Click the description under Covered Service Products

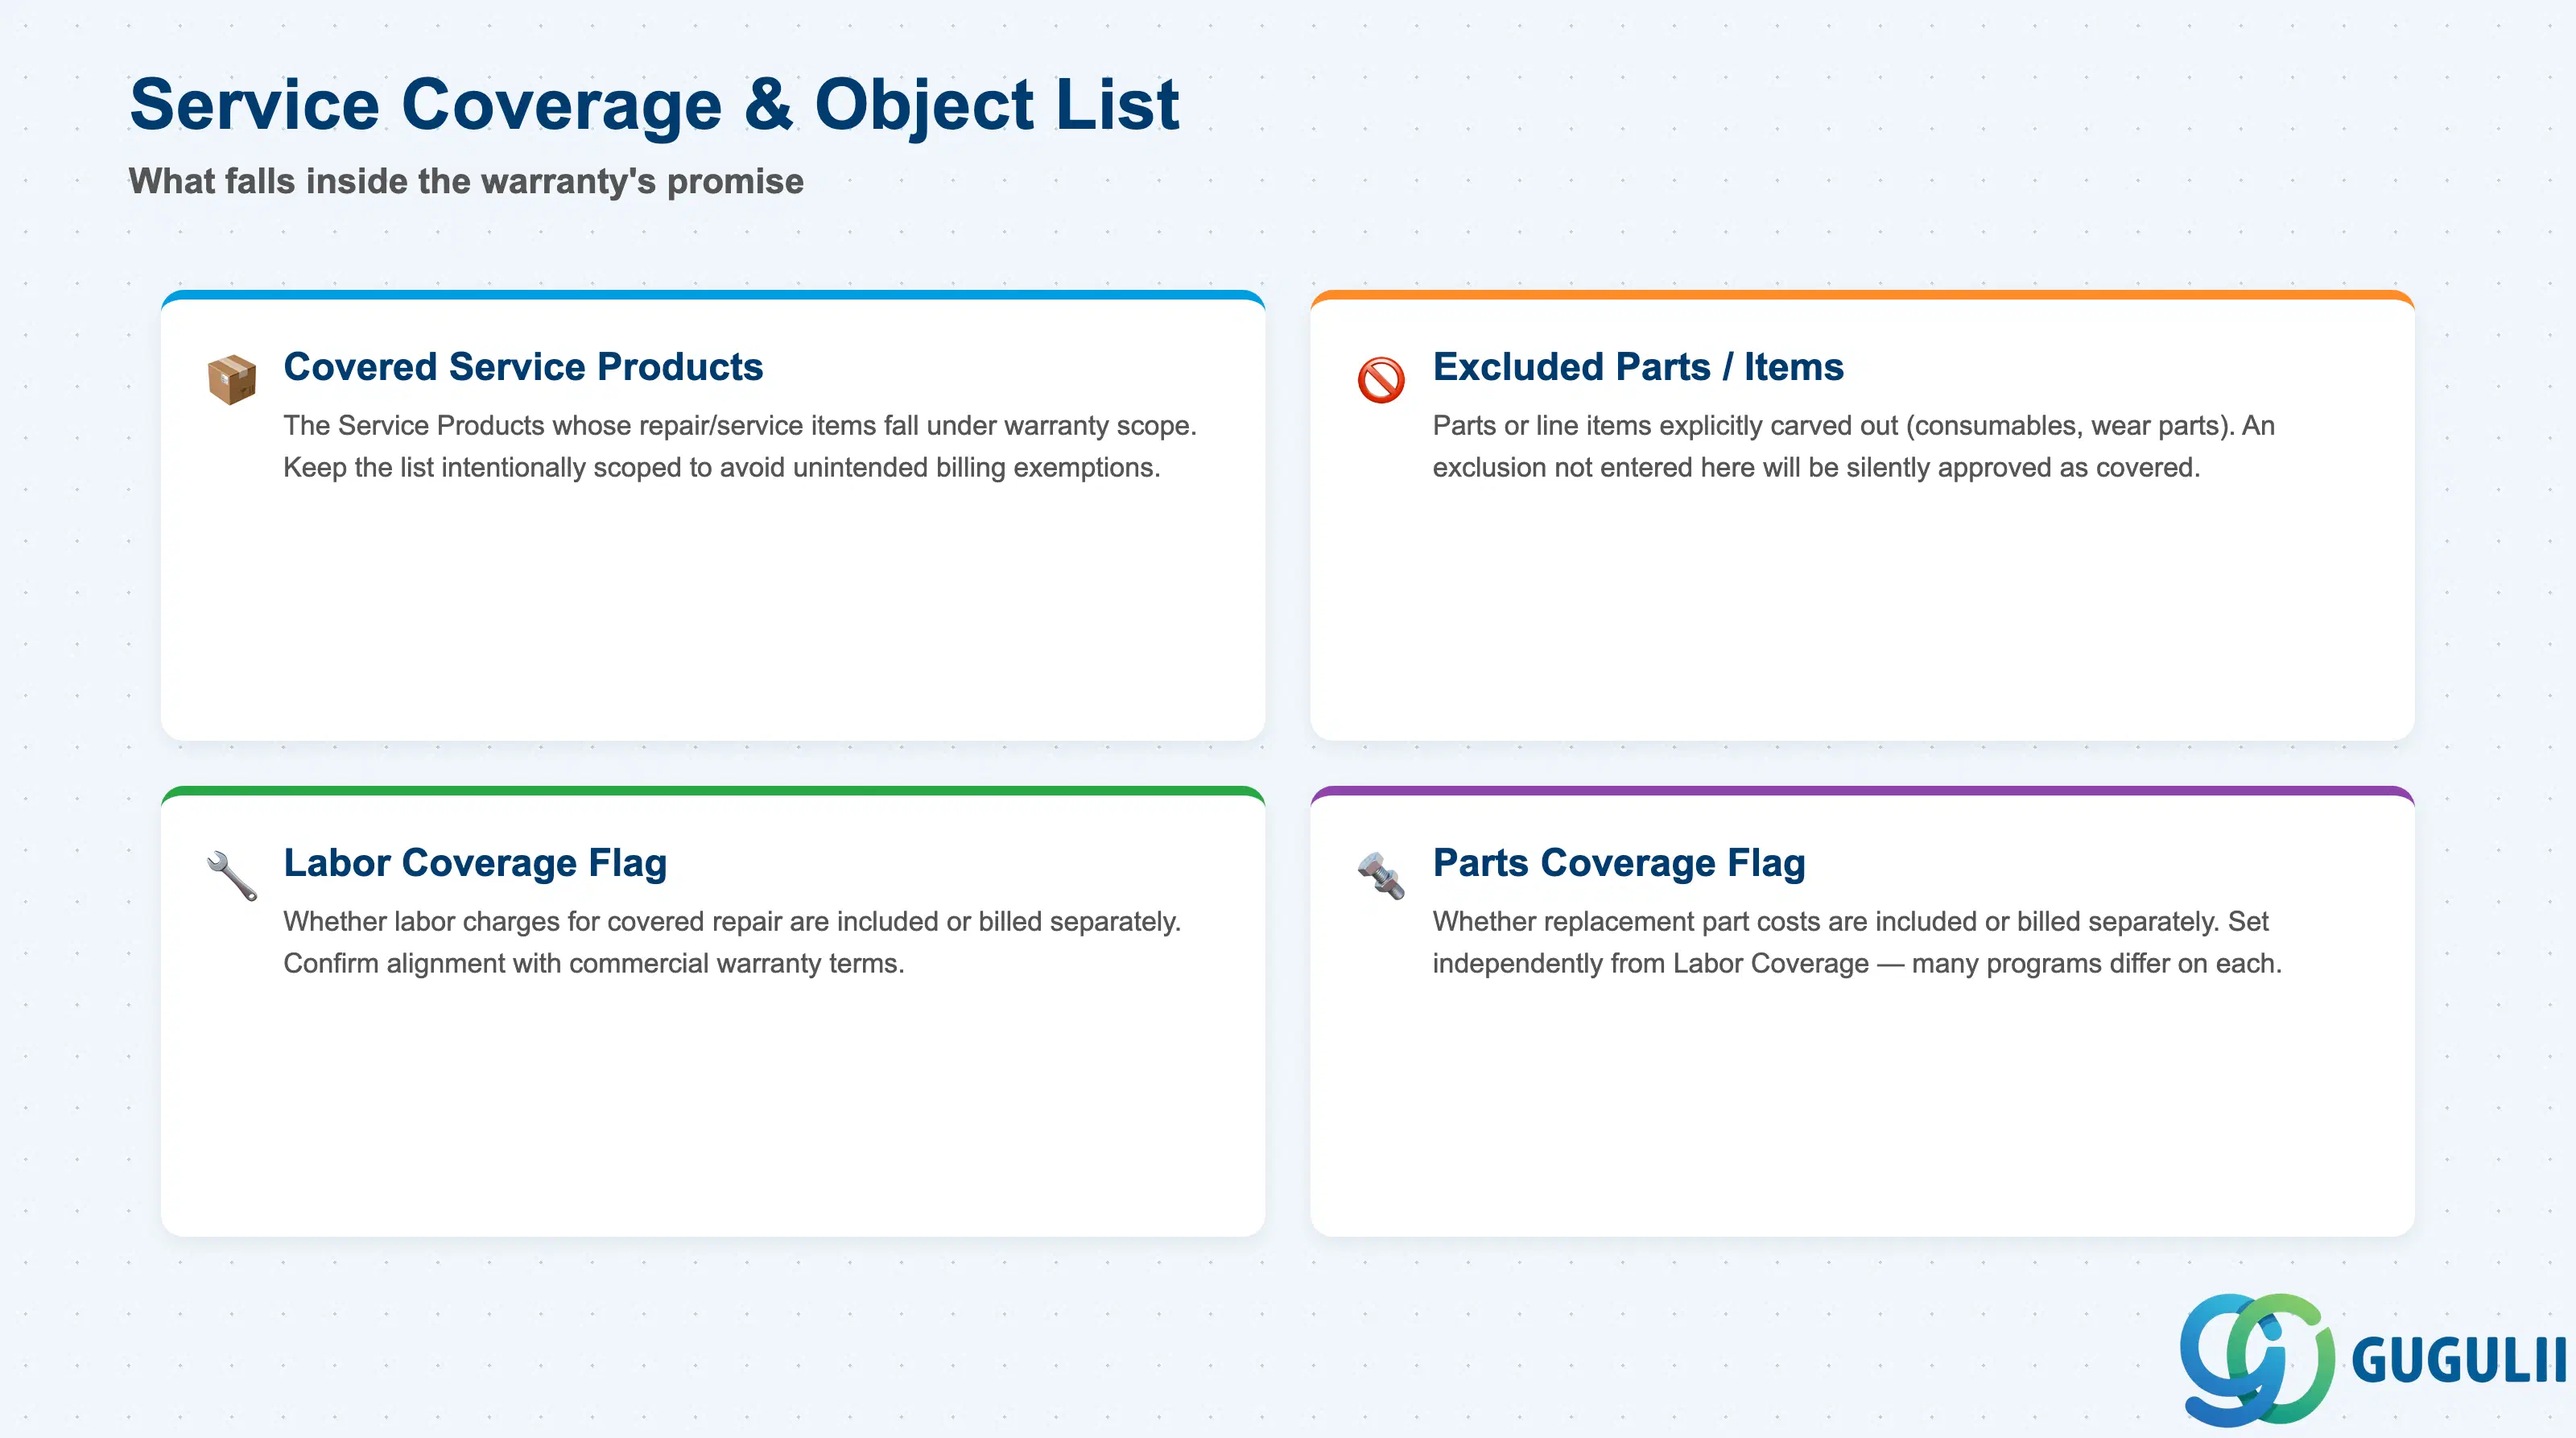click(x=740, y=446)
